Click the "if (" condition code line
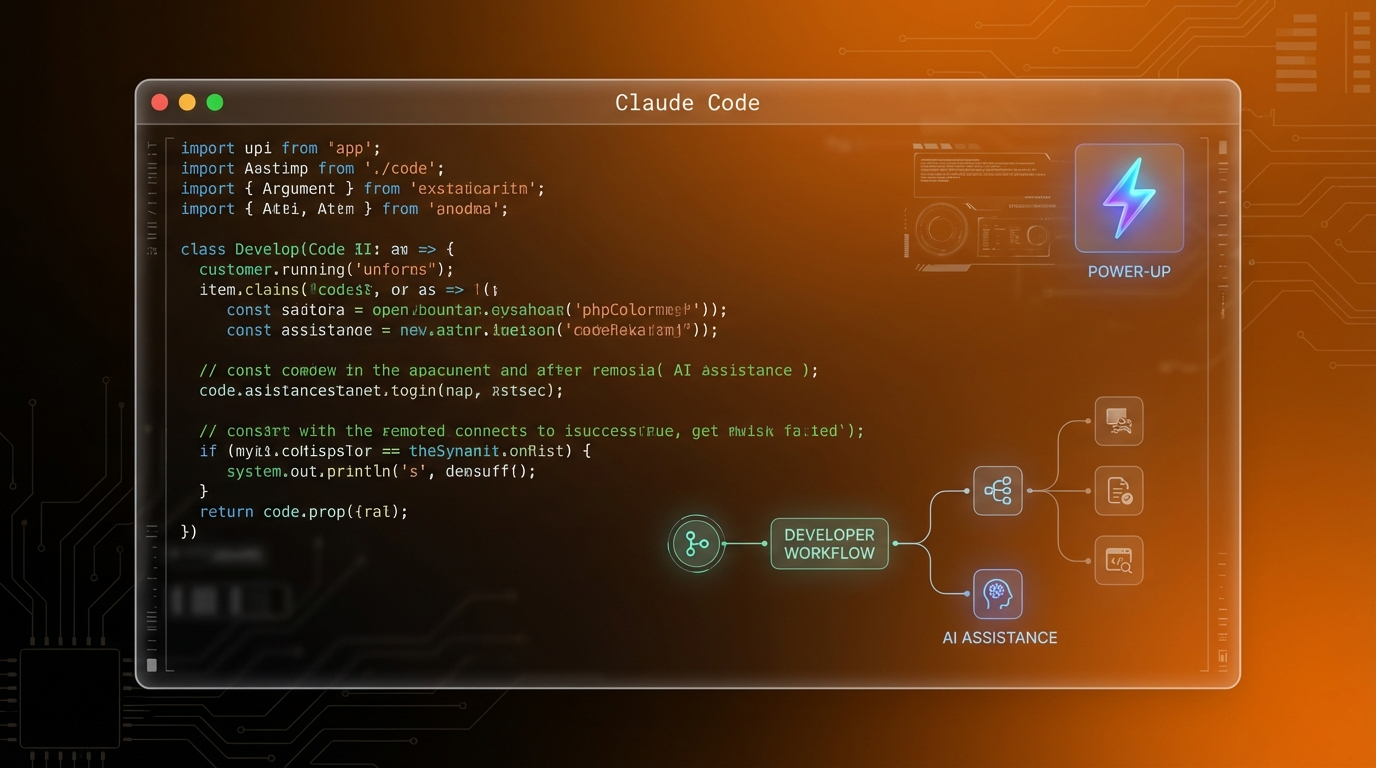Screen dimensions: 1376x768 395,451
